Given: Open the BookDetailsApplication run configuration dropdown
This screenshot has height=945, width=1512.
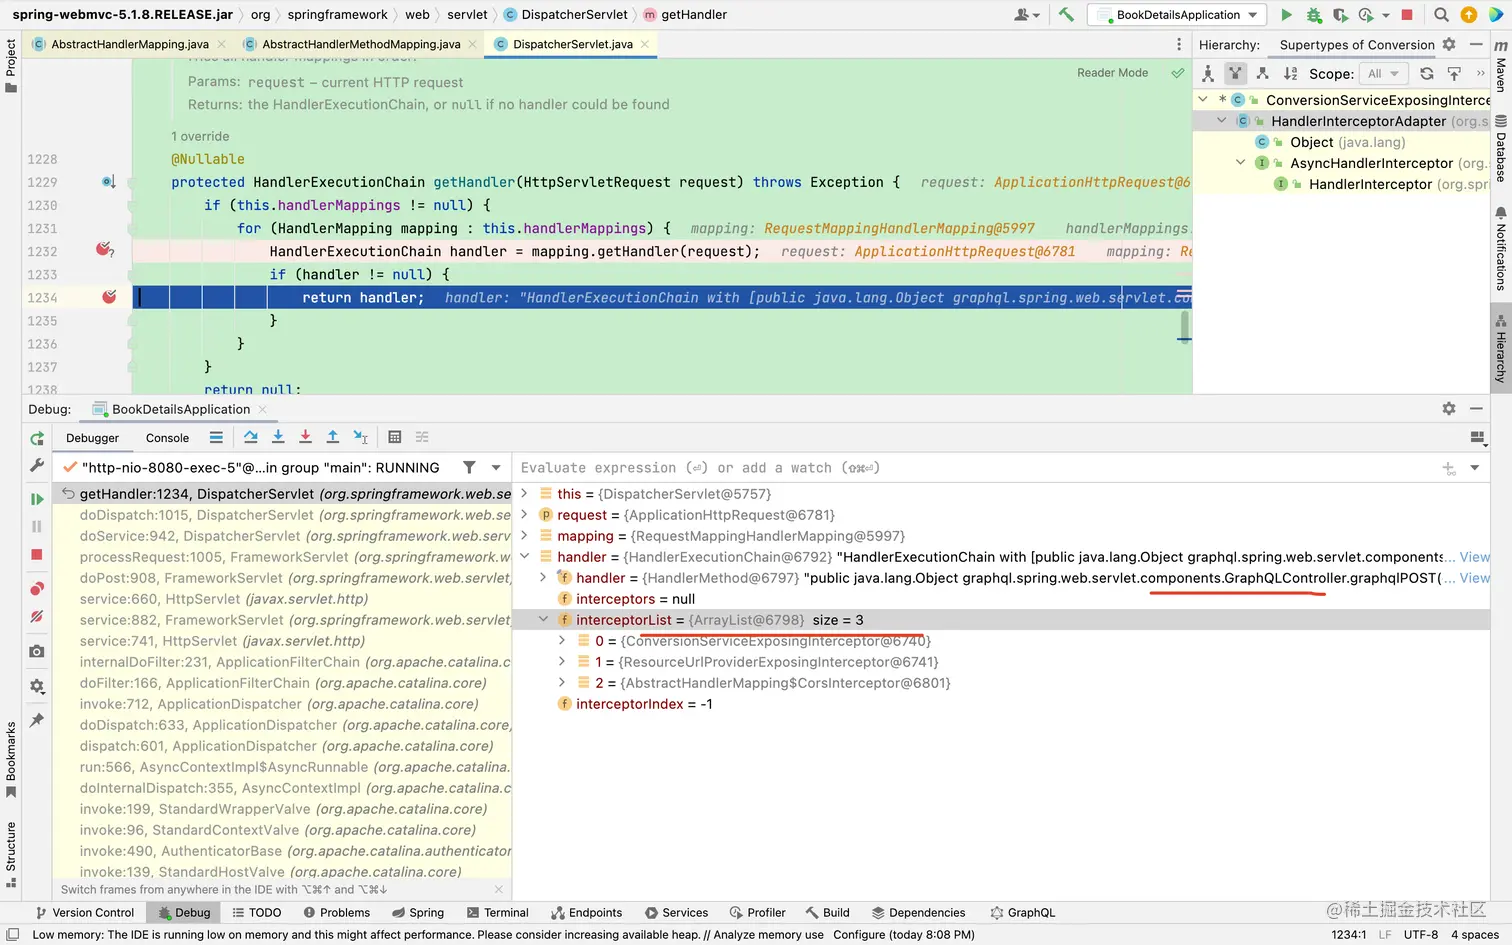Looking at the screenshot, I should coord(1177,15).
